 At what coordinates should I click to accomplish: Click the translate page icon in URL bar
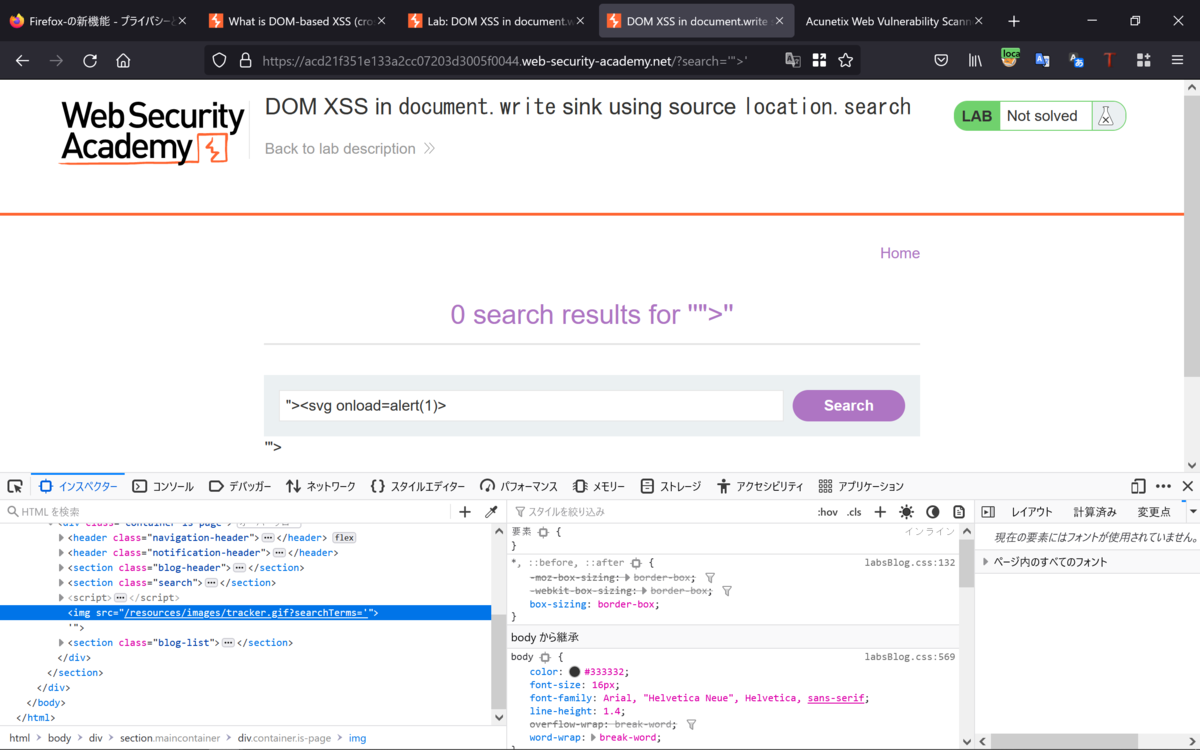pos(793,60)
